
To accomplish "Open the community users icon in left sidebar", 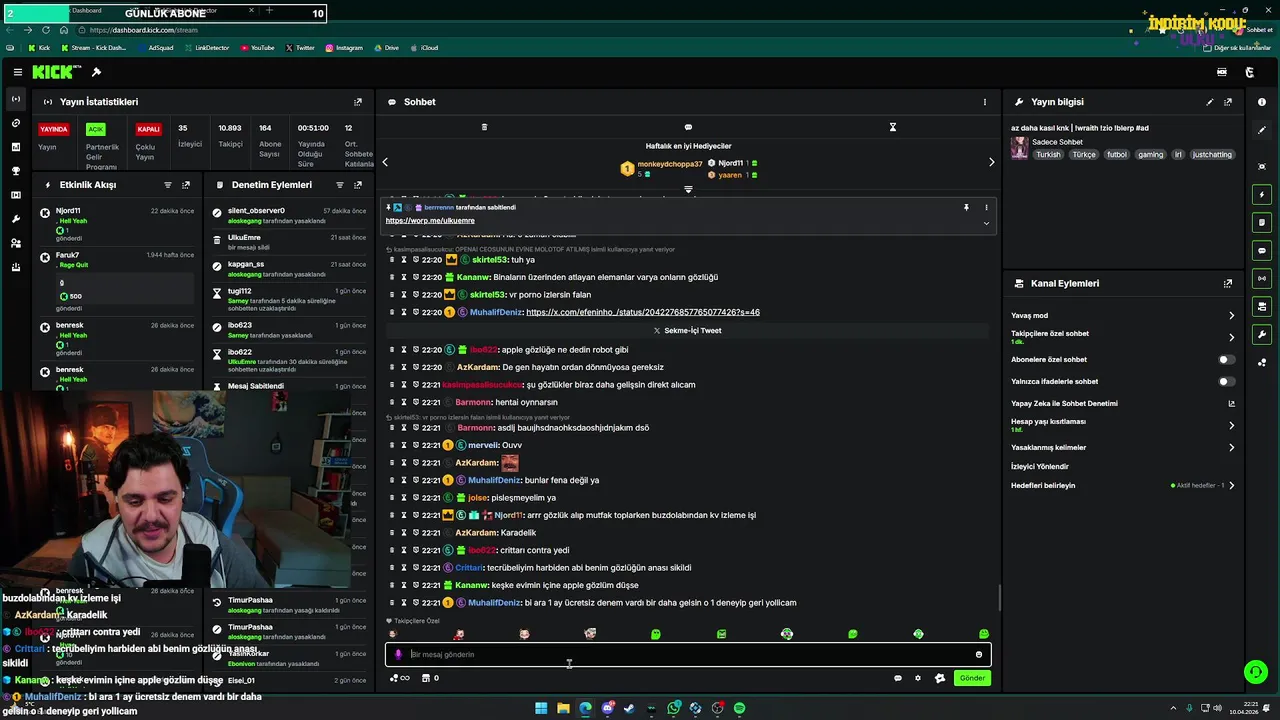I will [x=15, y=243].
